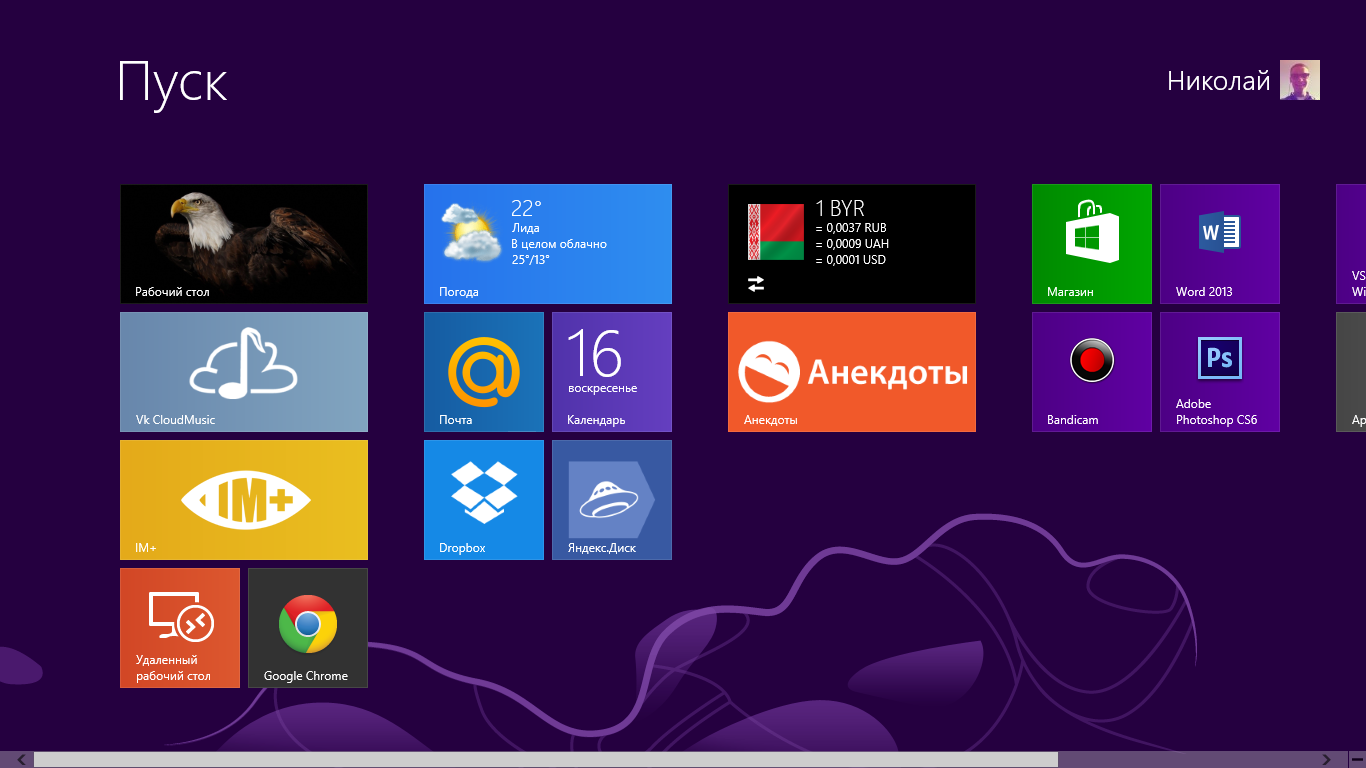Launch the Dropbox tile
The height and width of the screenshot is (768, 1366).
[484, 500]
